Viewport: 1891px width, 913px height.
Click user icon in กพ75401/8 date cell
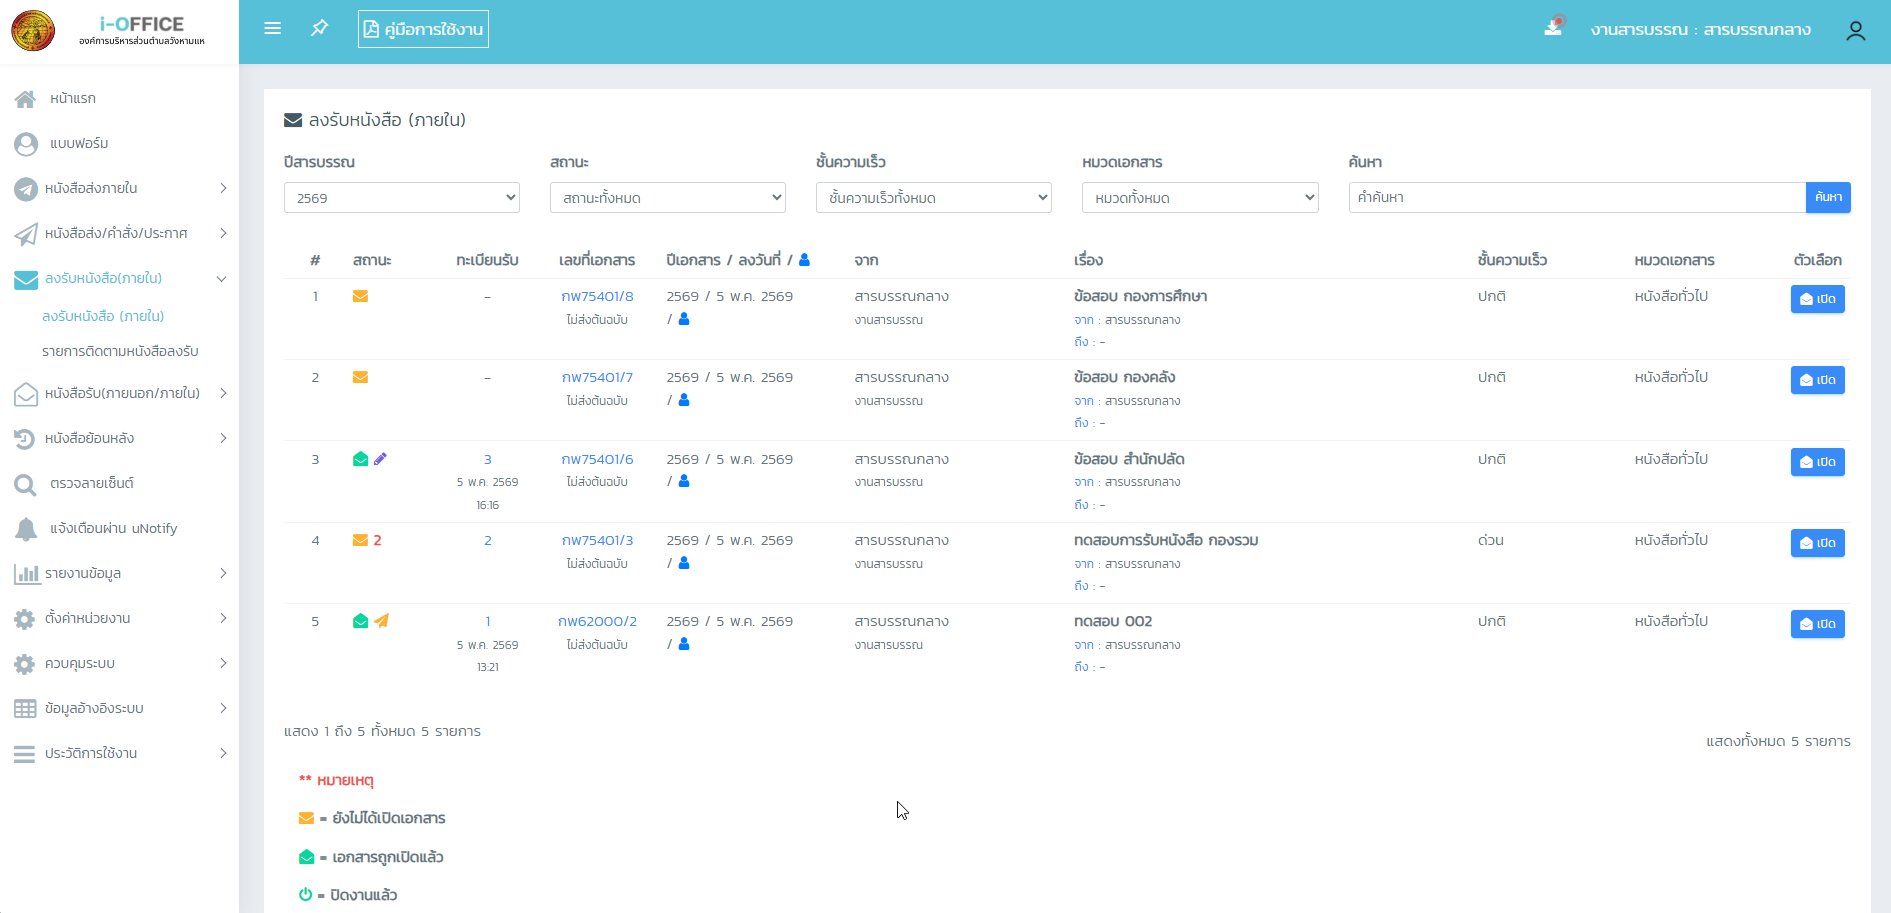click(x=684, y=319)
